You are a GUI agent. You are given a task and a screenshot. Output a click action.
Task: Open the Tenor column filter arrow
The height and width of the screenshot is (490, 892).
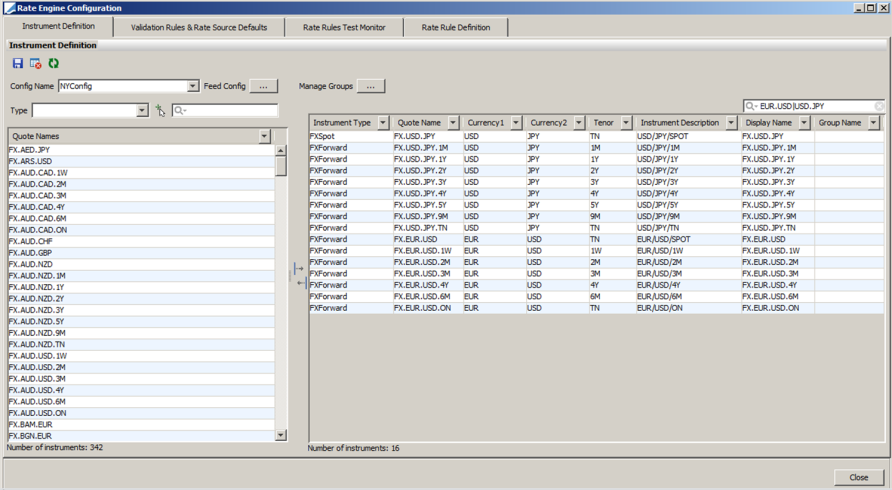coord(626,122)
